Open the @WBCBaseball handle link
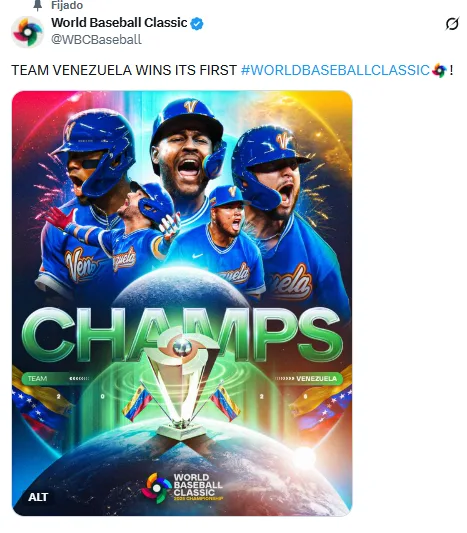467x533 pixels. [96, 39]
